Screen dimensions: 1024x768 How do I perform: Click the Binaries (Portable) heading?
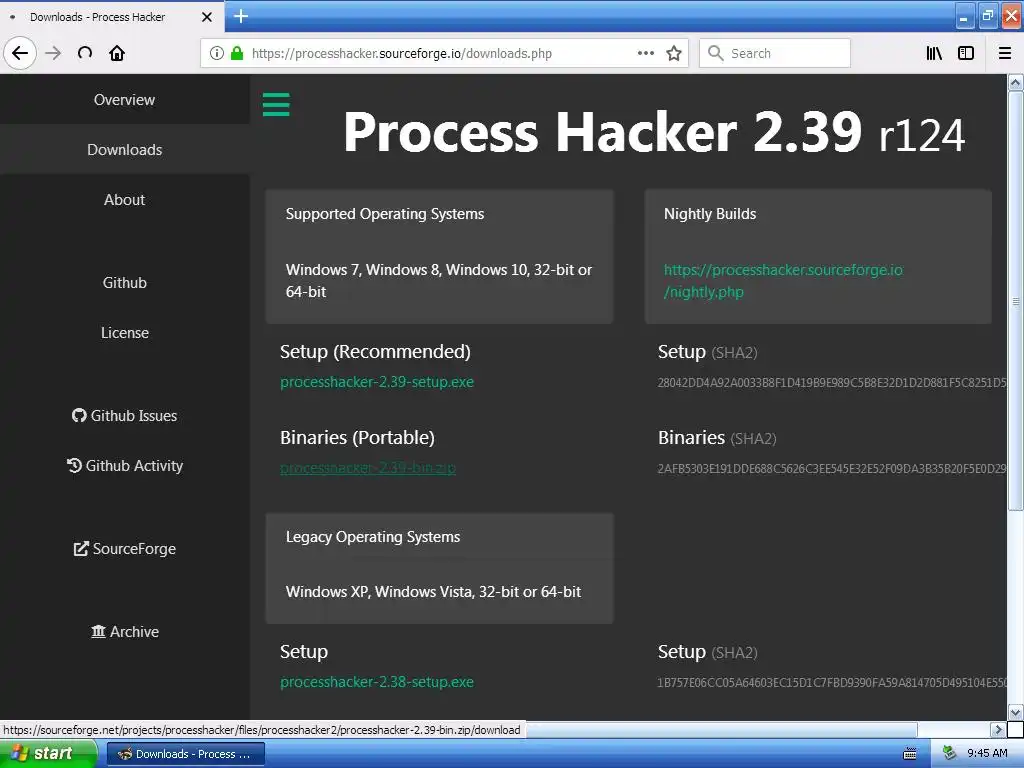click(x=357, y=438)
